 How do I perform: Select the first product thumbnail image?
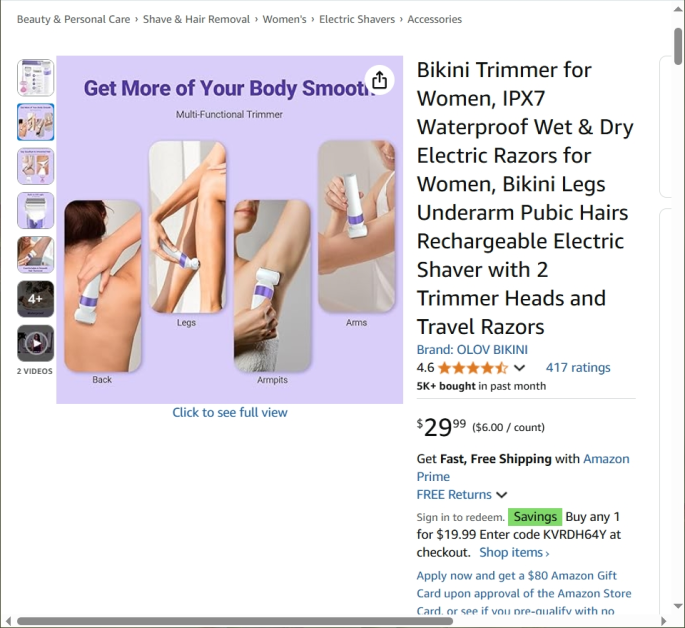[x=36, y=78]
